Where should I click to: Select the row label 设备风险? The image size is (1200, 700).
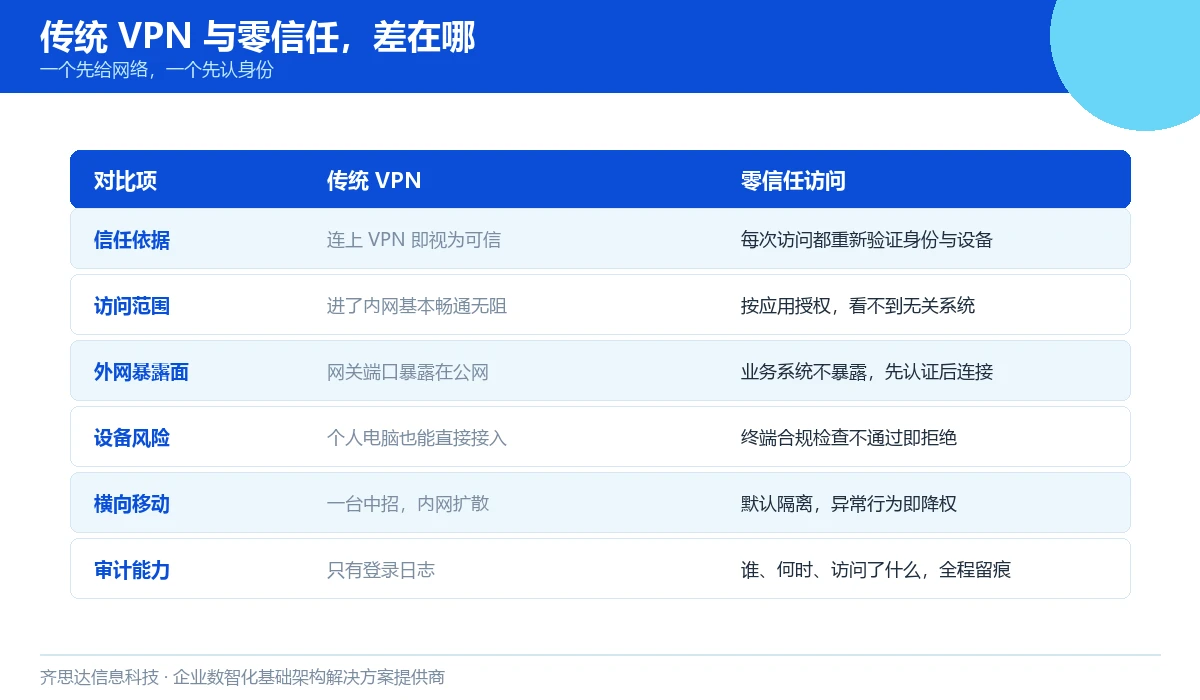click(132, 438)
